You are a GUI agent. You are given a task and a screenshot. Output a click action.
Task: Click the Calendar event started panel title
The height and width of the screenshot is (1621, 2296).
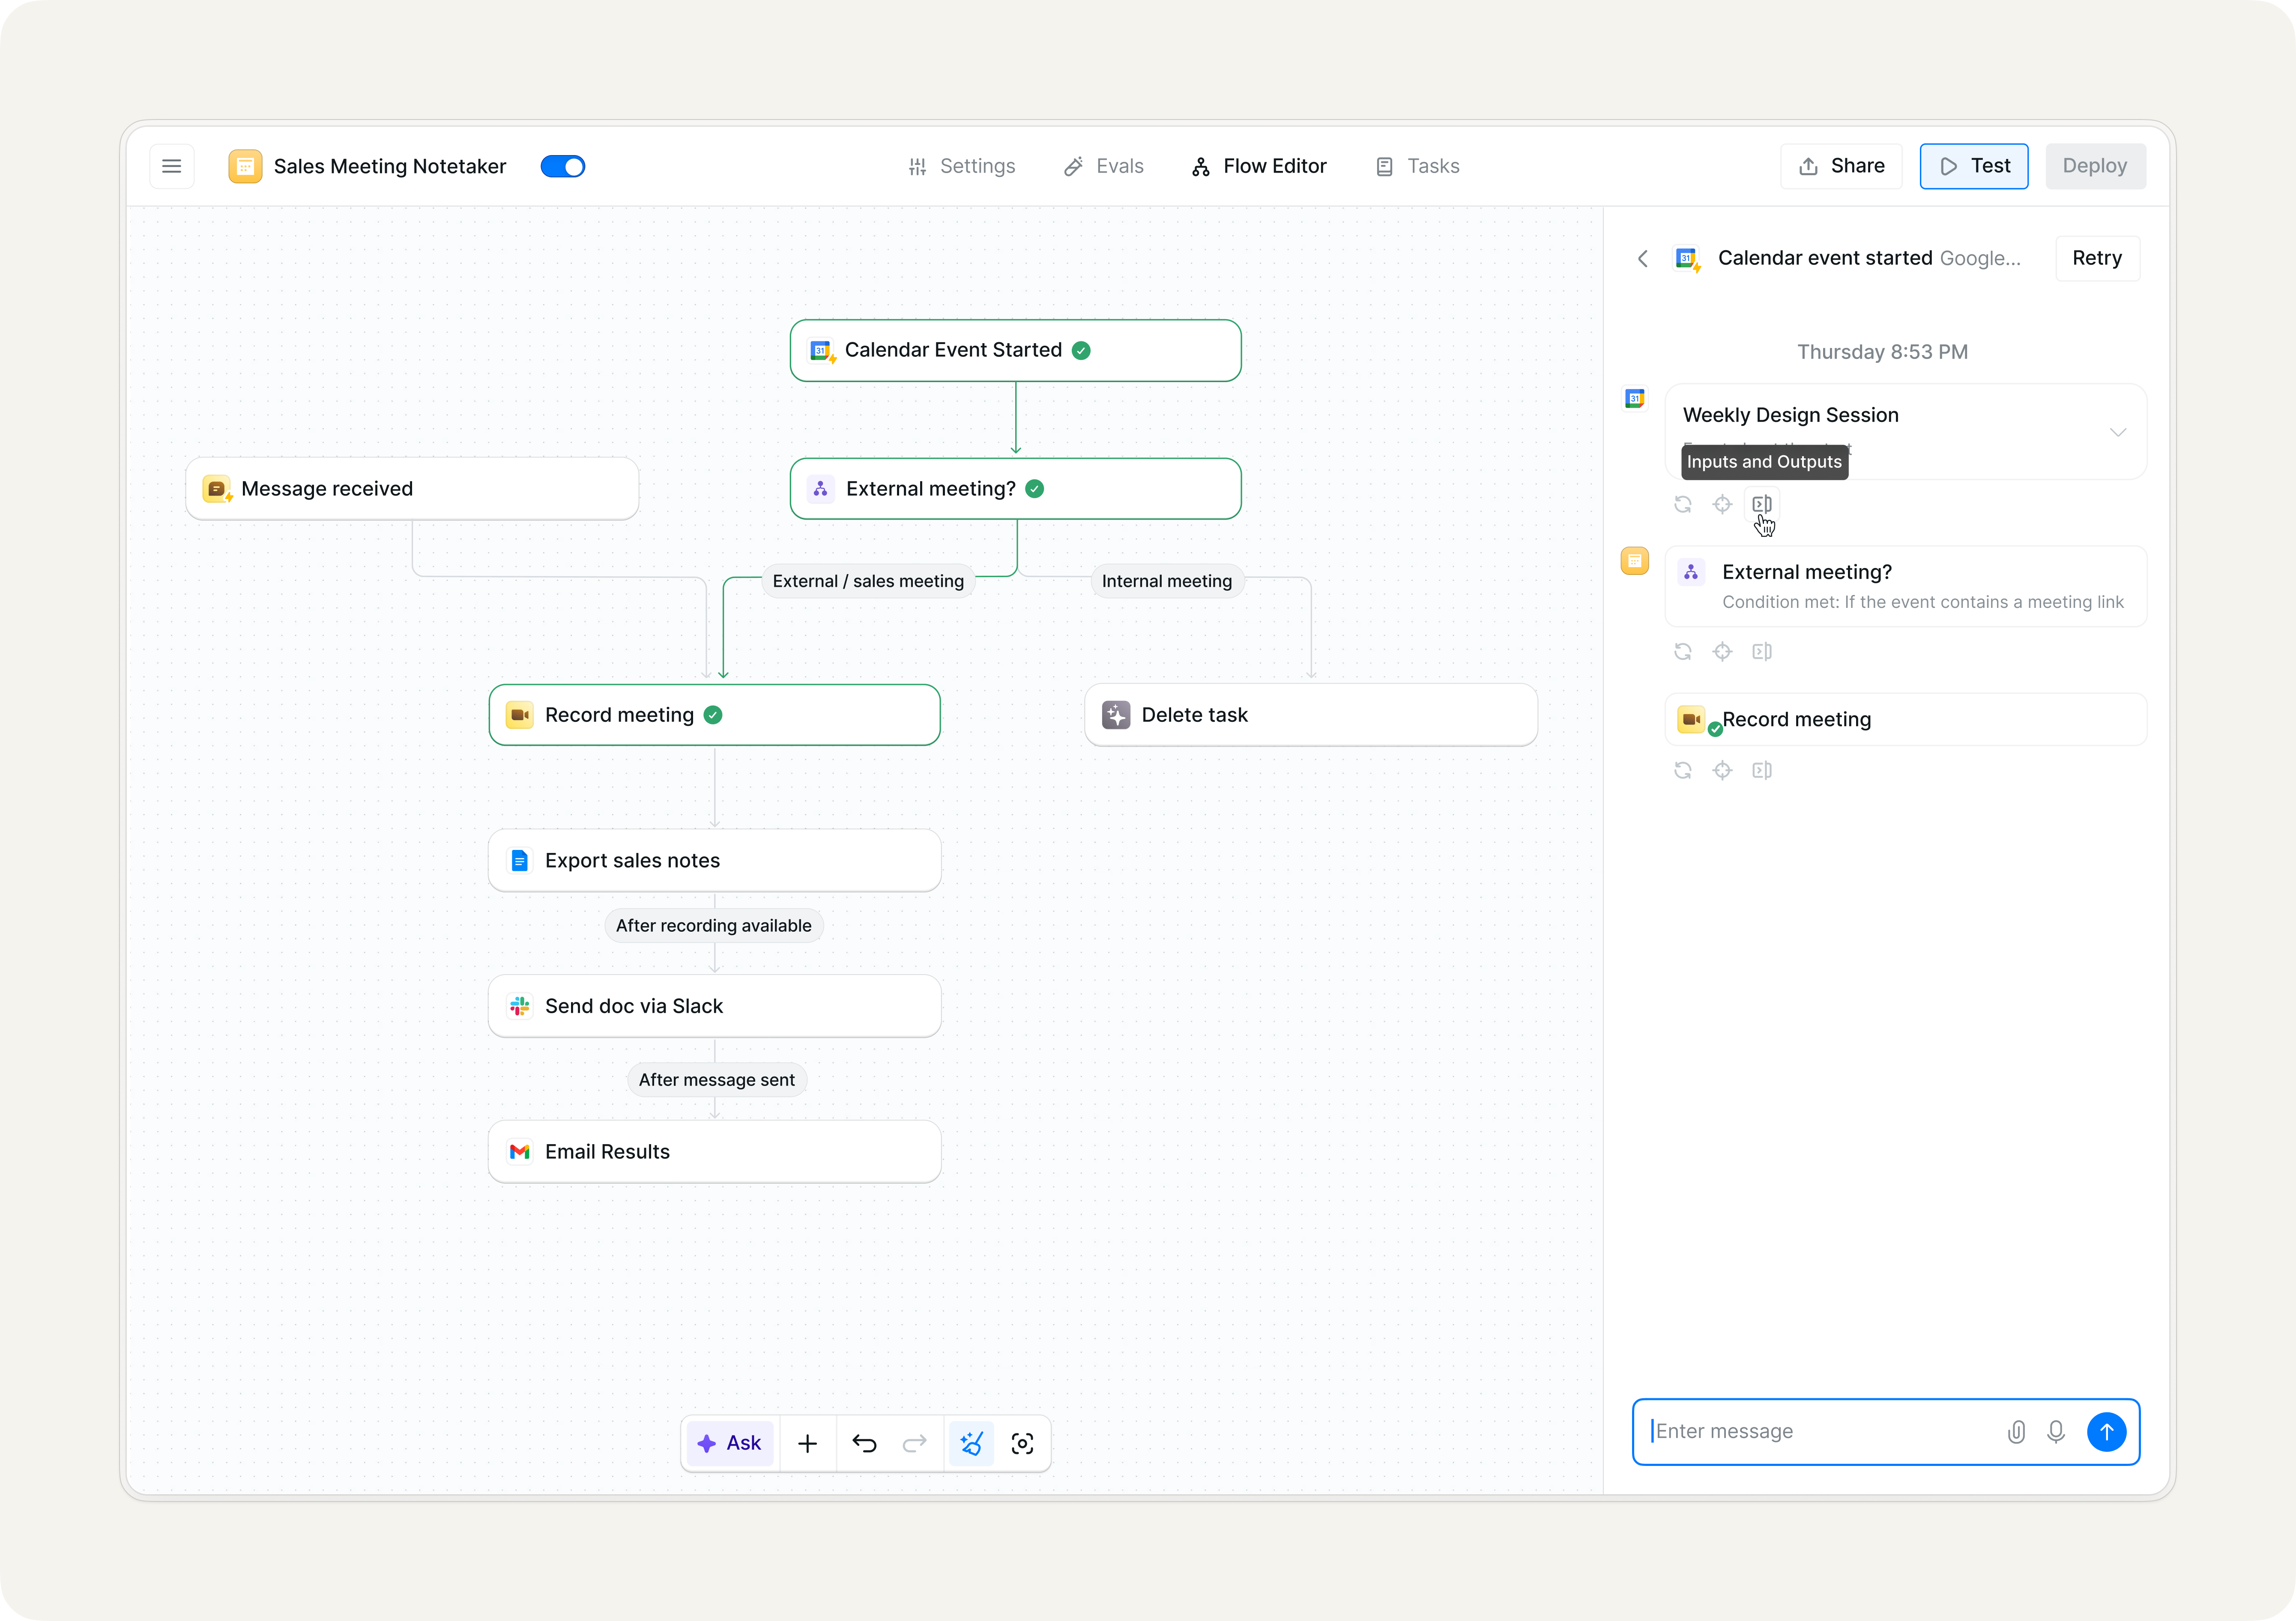point(1824,258)
